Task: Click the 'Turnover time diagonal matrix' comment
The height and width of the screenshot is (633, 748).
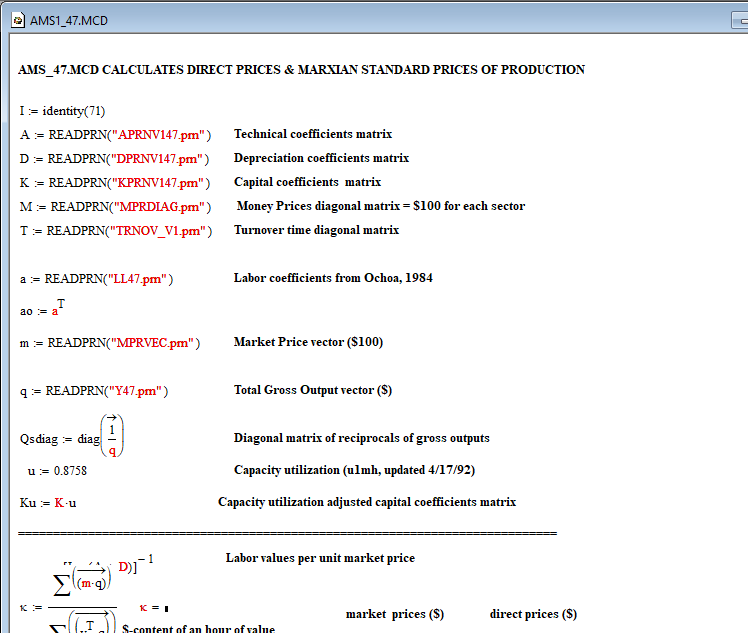Action: (x=317, y=230)
